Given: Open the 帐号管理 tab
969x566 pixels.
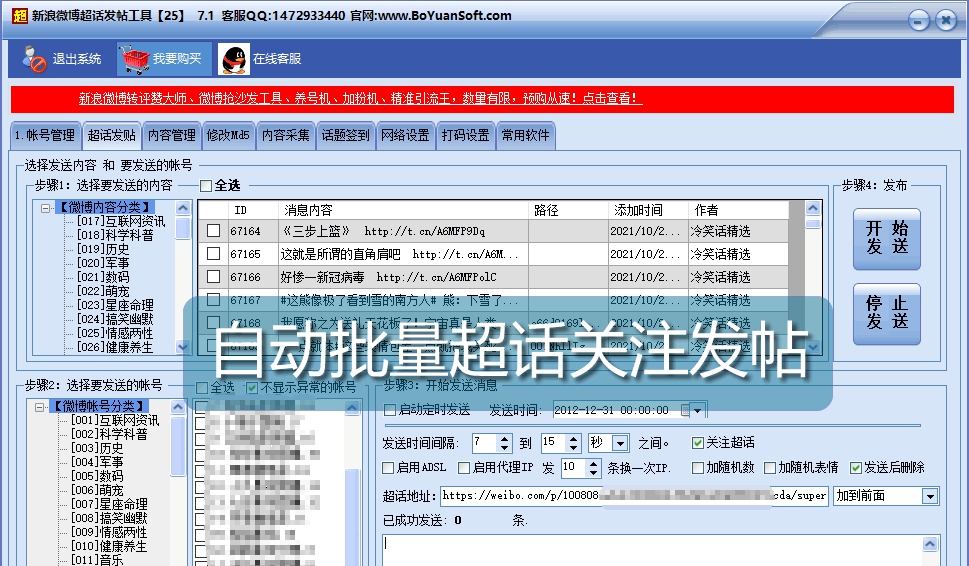Looking at the screenshot, I should click(45, 135).
